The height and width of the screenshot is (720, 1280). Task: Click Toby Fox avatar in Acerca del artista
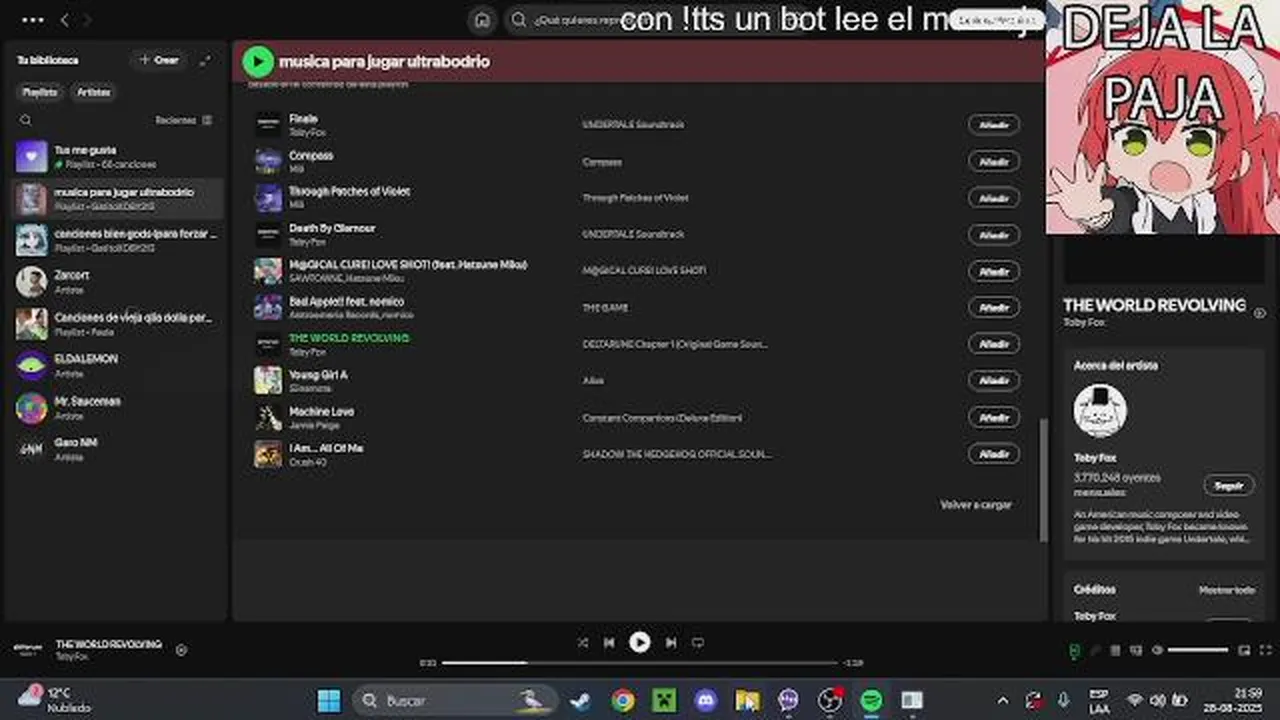(1100, 410)
